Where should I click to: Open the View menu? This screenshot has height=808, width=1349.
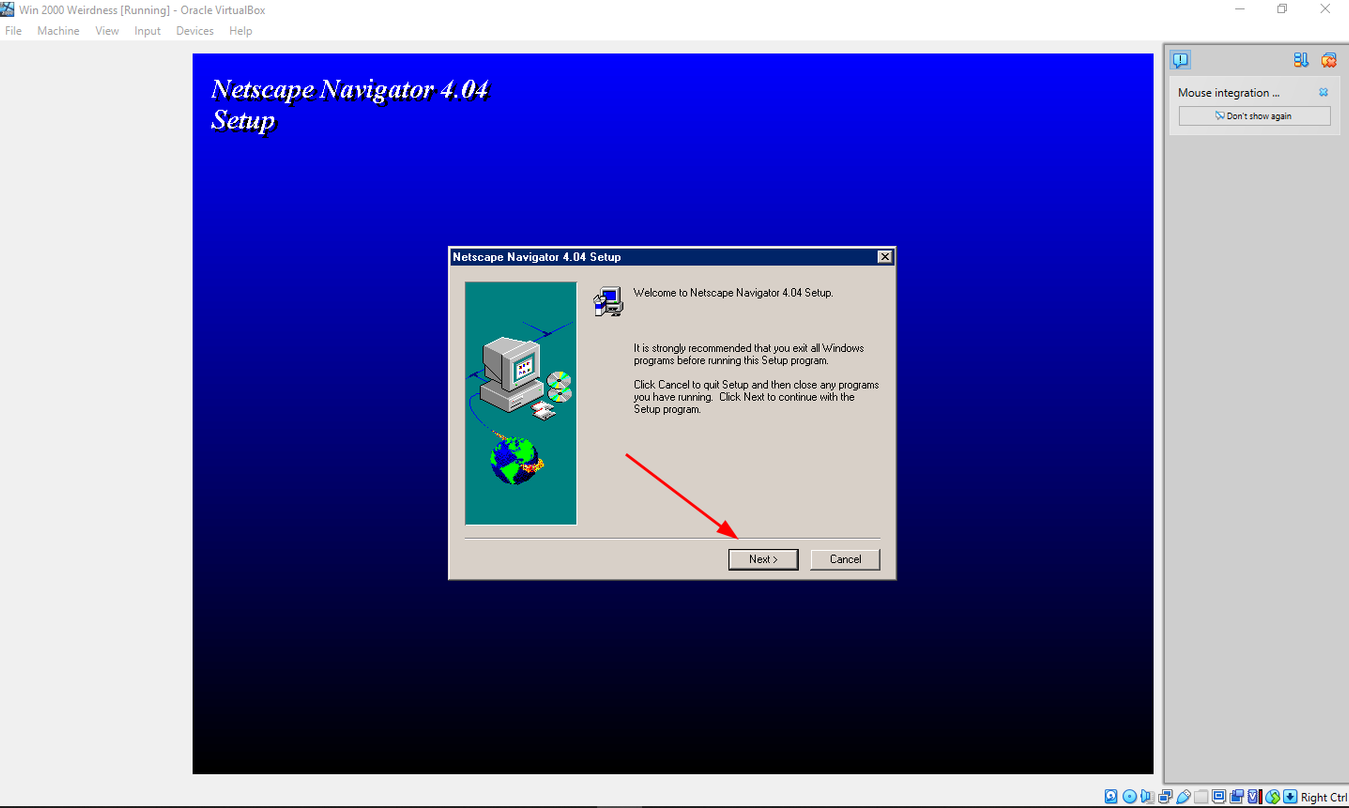tap(107, 31)
